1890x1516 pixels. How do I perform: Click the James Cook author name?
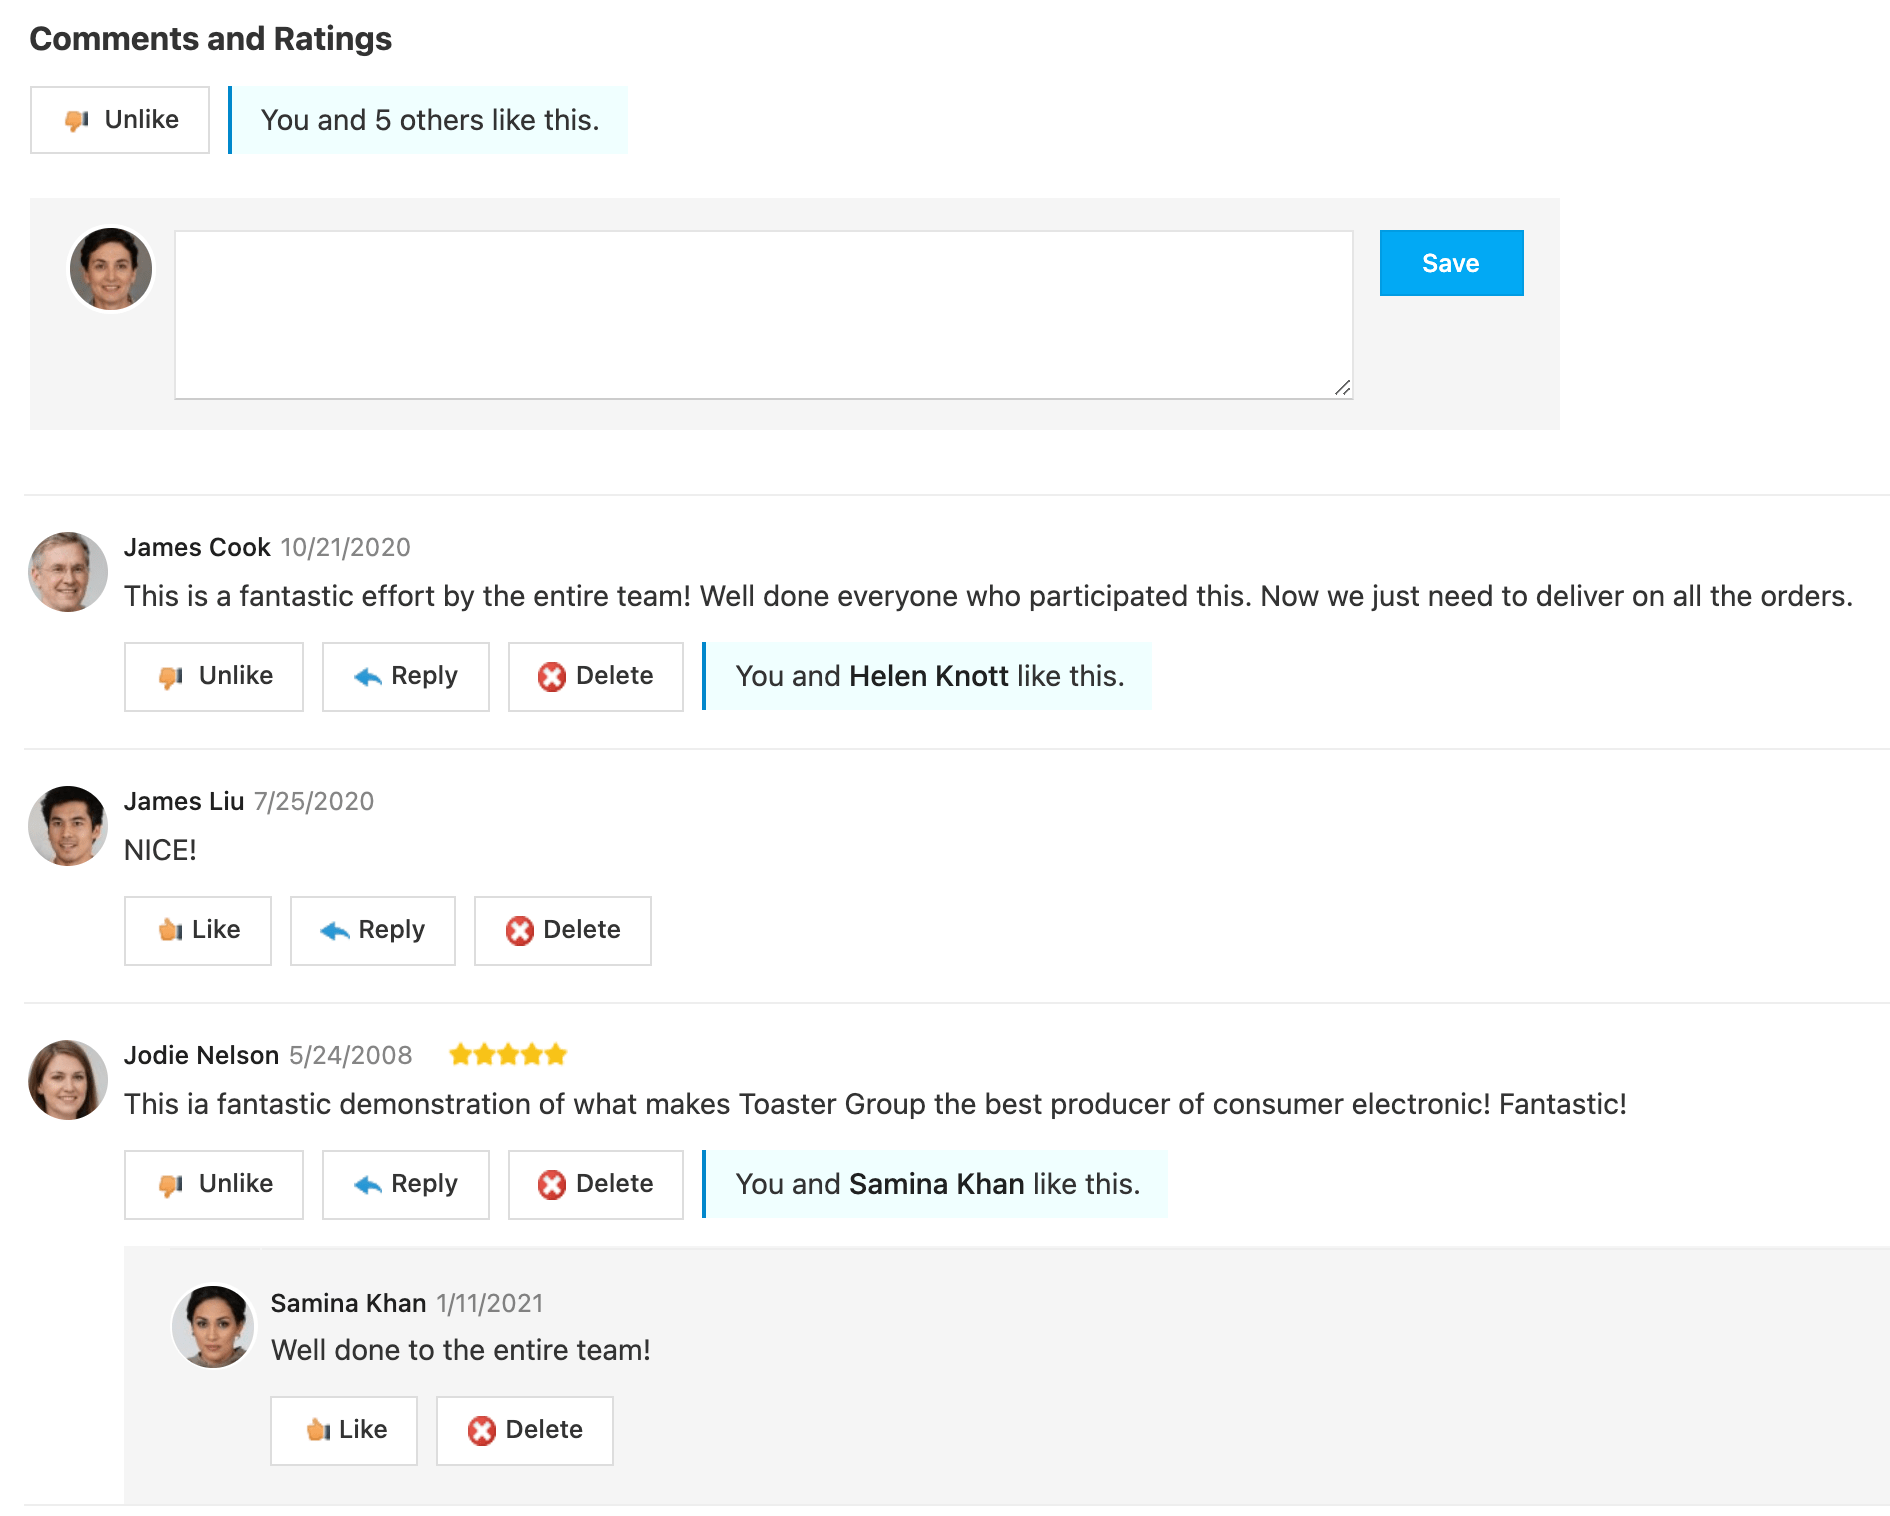coord(197,547)
